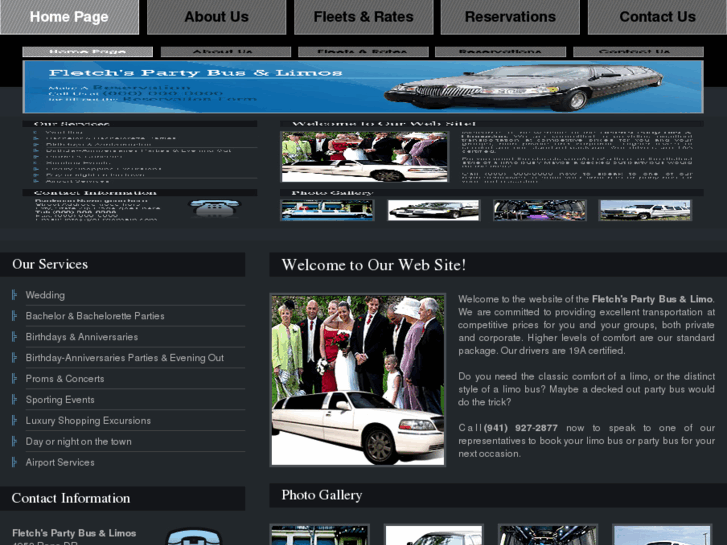Open the large Contact Us tab
The height and width of the screenshot is (545, 727).
click(x=657, y=17)
